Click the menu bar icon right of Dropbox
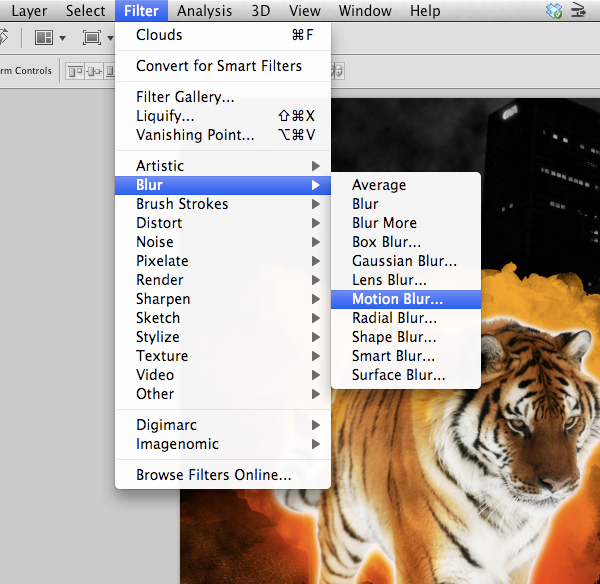Screen dimensions: 600x584 click(578, 11)
